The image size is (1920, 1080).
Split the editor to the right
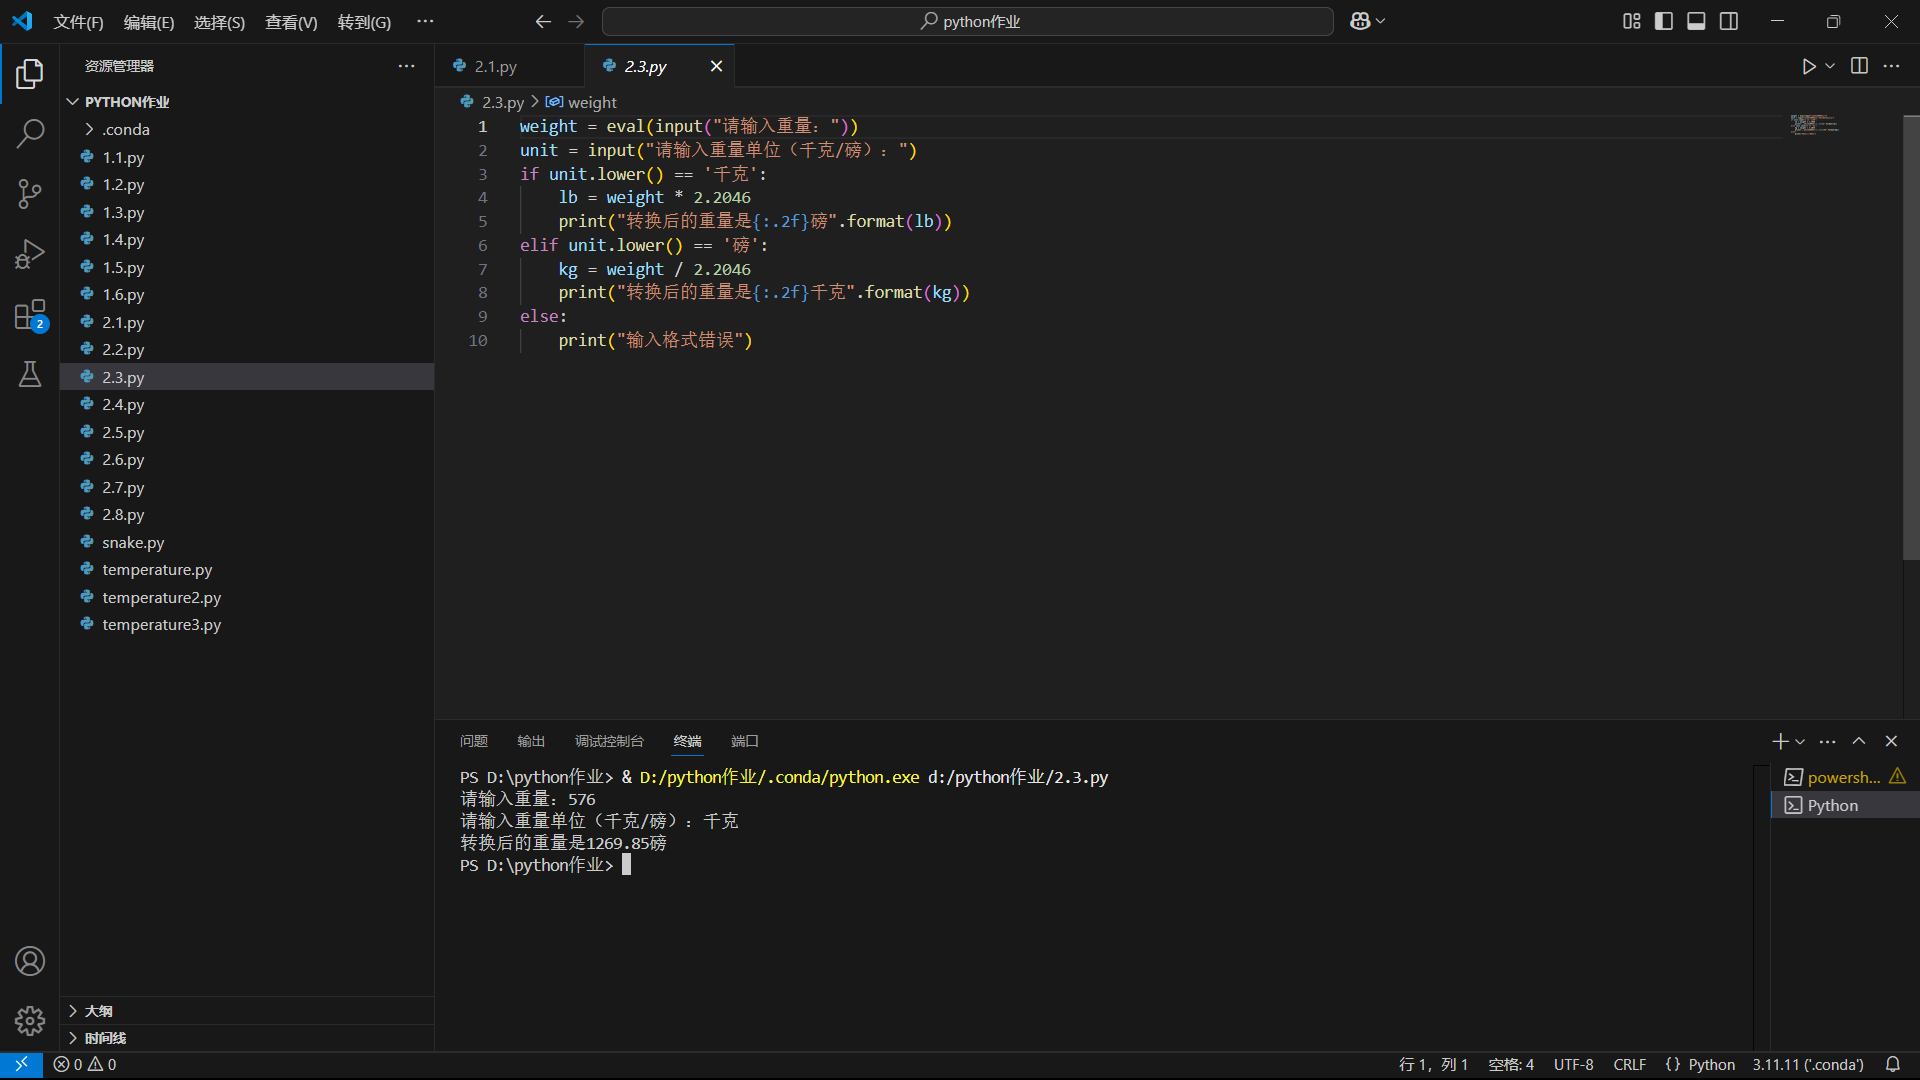coord(1859,66)
